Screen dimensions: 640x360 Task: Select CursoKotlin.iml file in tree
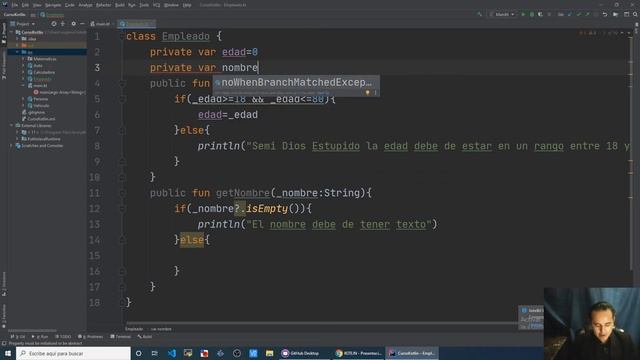click(x=41, y=119)
